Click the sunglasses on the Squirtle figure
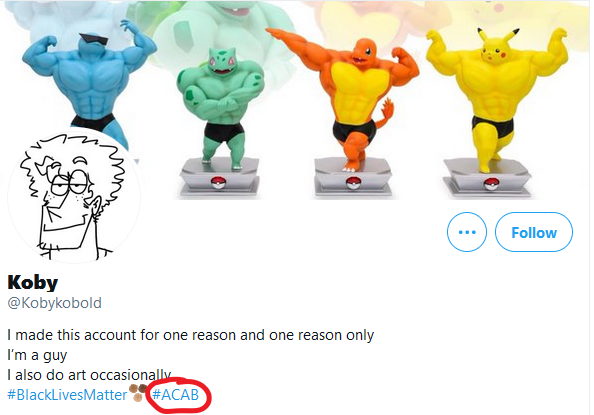594x415 pixels. coord(94,39)
